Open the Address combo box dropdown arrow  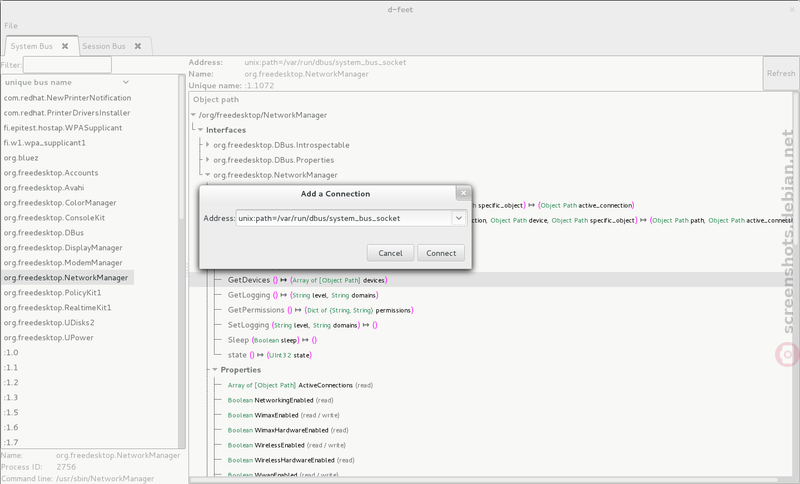coord(459,218)
